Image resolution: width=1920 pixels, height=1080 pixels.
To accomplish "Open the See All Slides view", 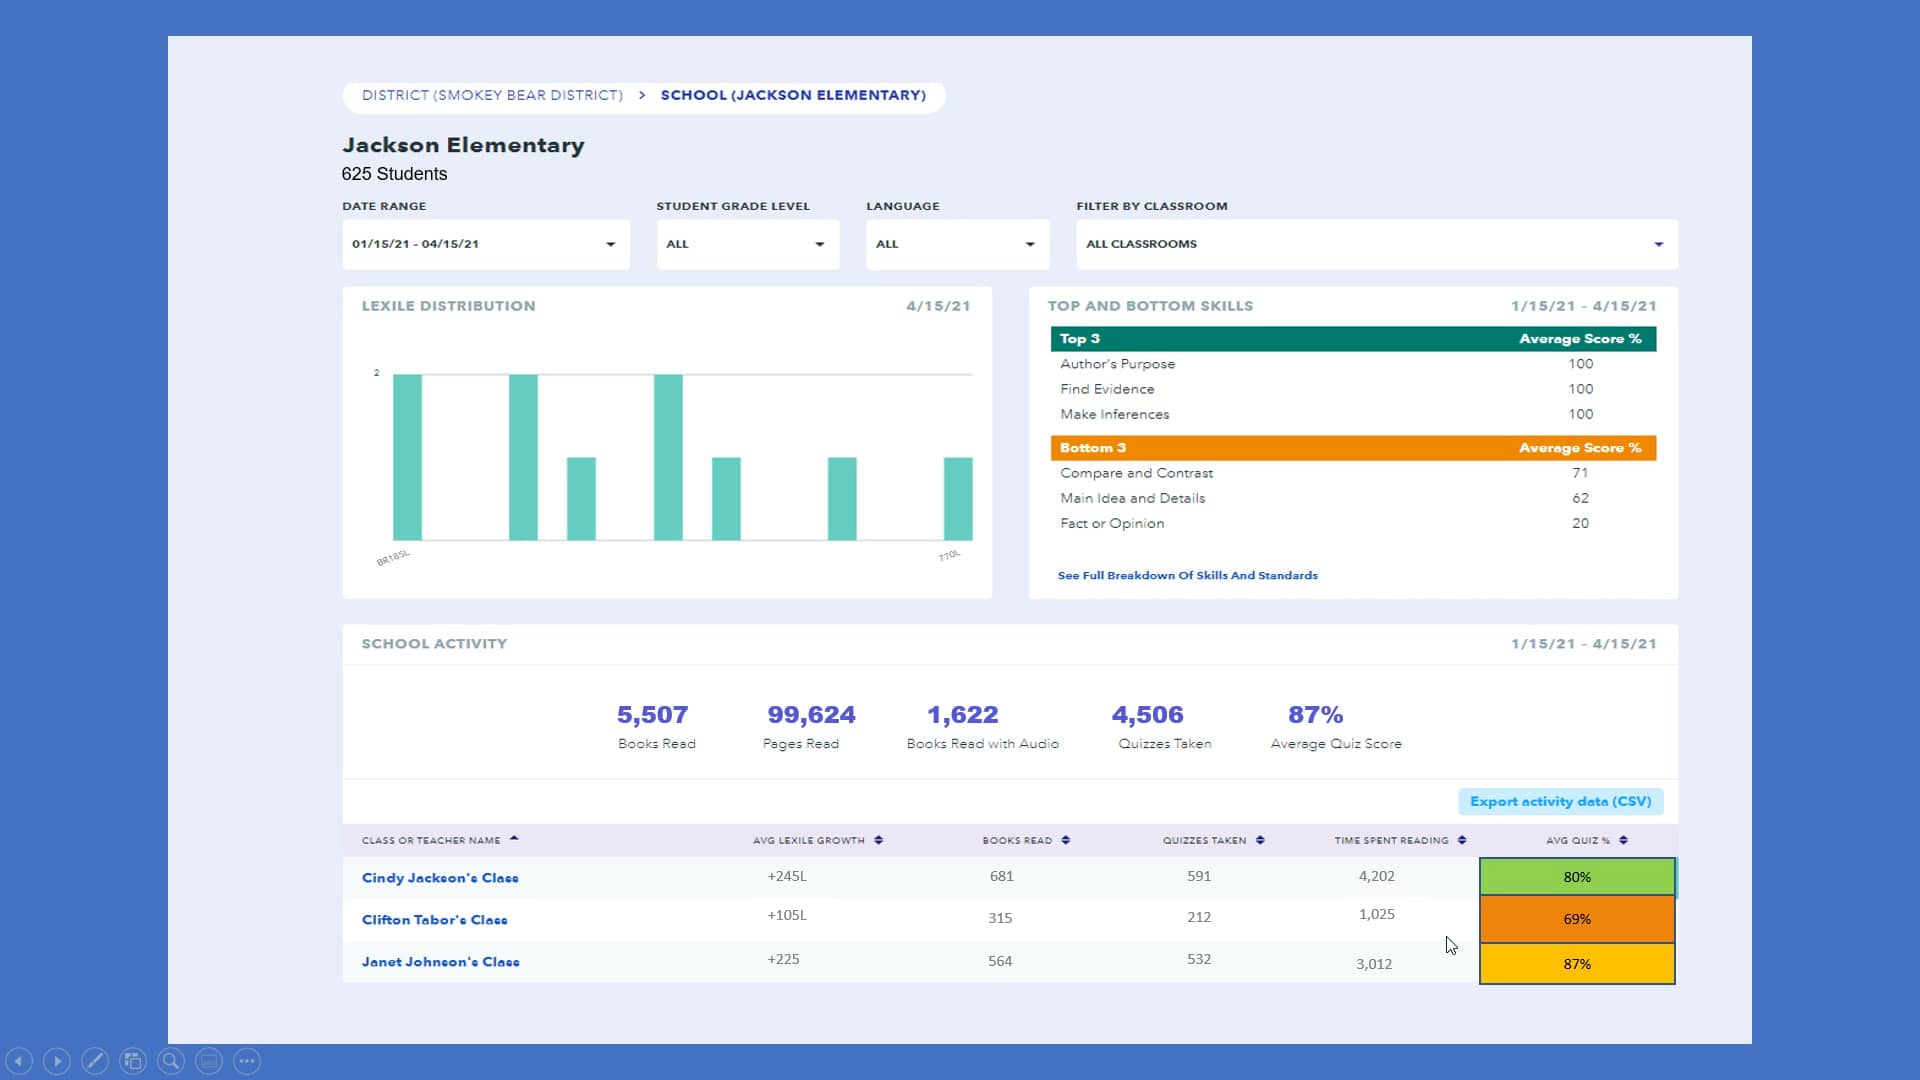I will [x=133, y=1061].
